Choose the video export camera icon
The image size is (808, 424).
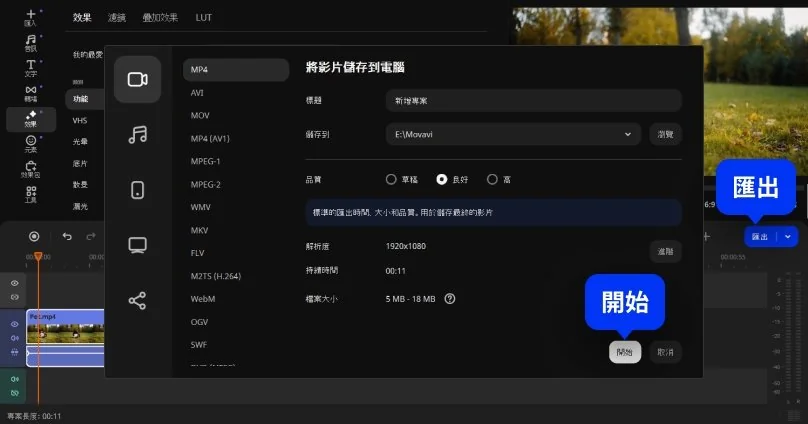click(138, 79)
